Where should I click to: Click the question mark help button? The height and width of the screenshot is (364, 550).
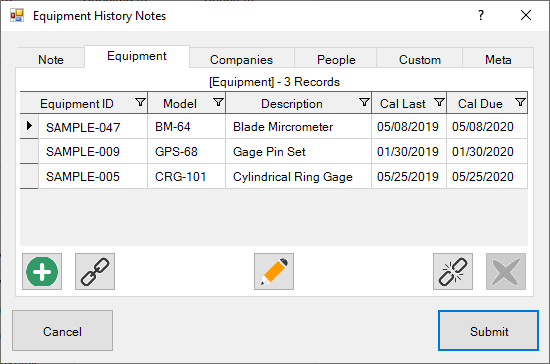(481, 15)
